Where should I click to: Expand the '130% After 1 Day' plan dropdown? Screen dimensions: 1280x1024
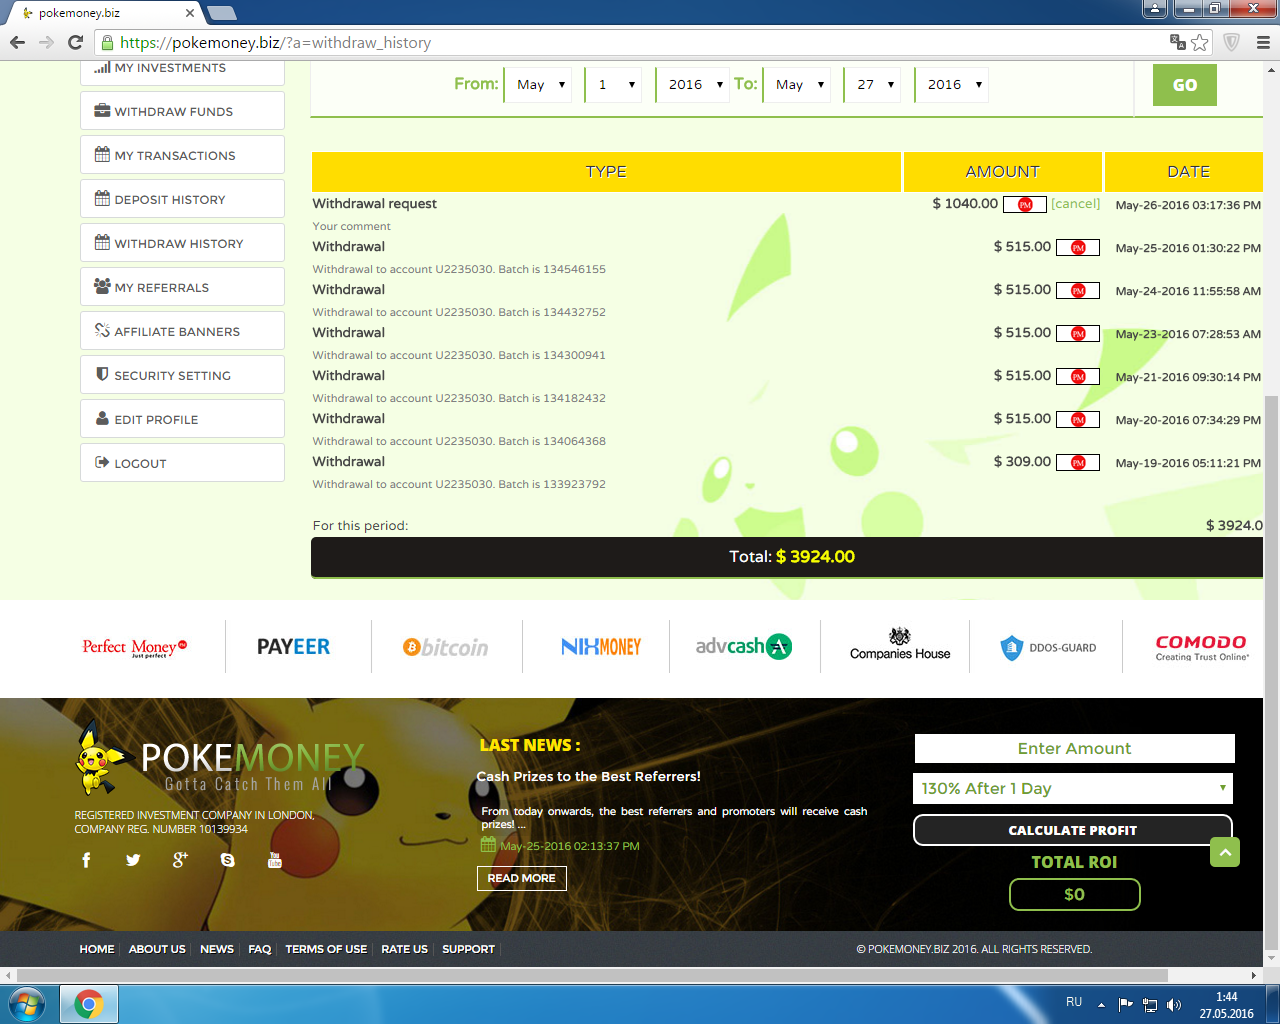point(1073,788)
